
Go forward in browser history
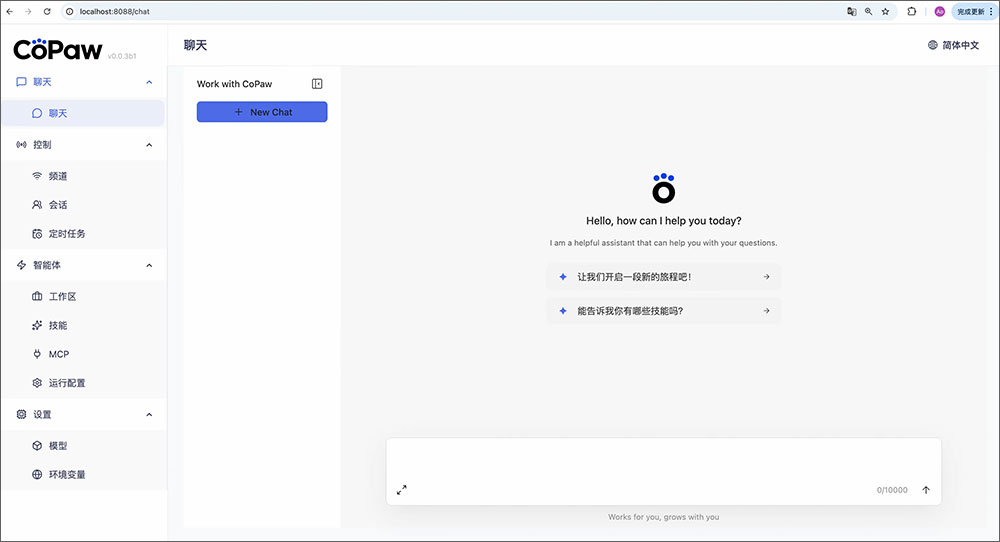pyautogui.click(x=28, y=11)
